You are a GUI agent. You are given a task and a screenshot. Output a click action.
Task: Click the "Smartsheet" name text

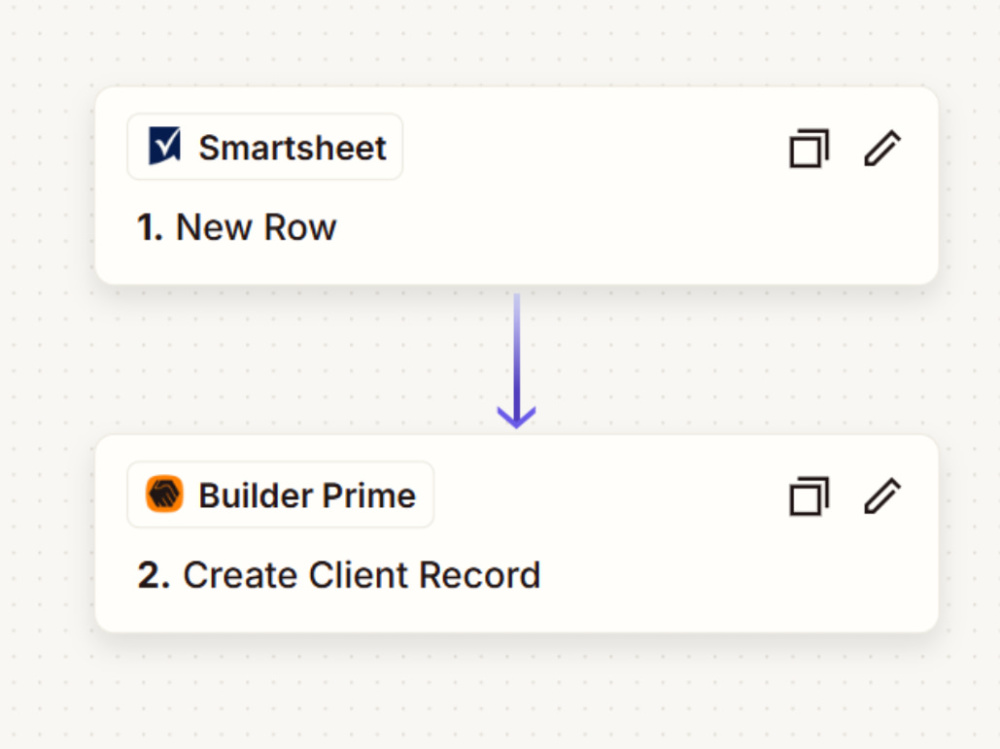(x=293, y=148)
